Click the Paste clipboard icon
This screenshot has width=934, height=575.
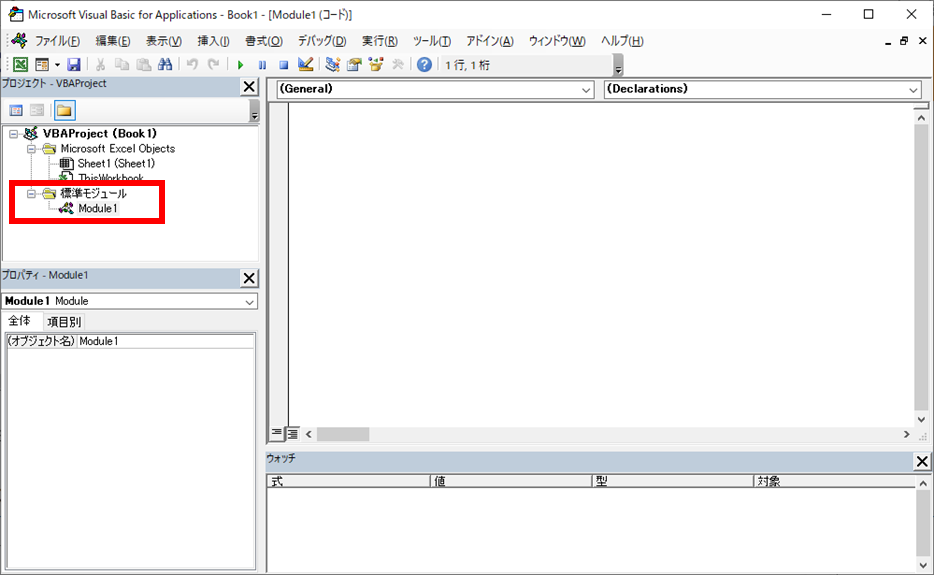click(x=144, y=64)
